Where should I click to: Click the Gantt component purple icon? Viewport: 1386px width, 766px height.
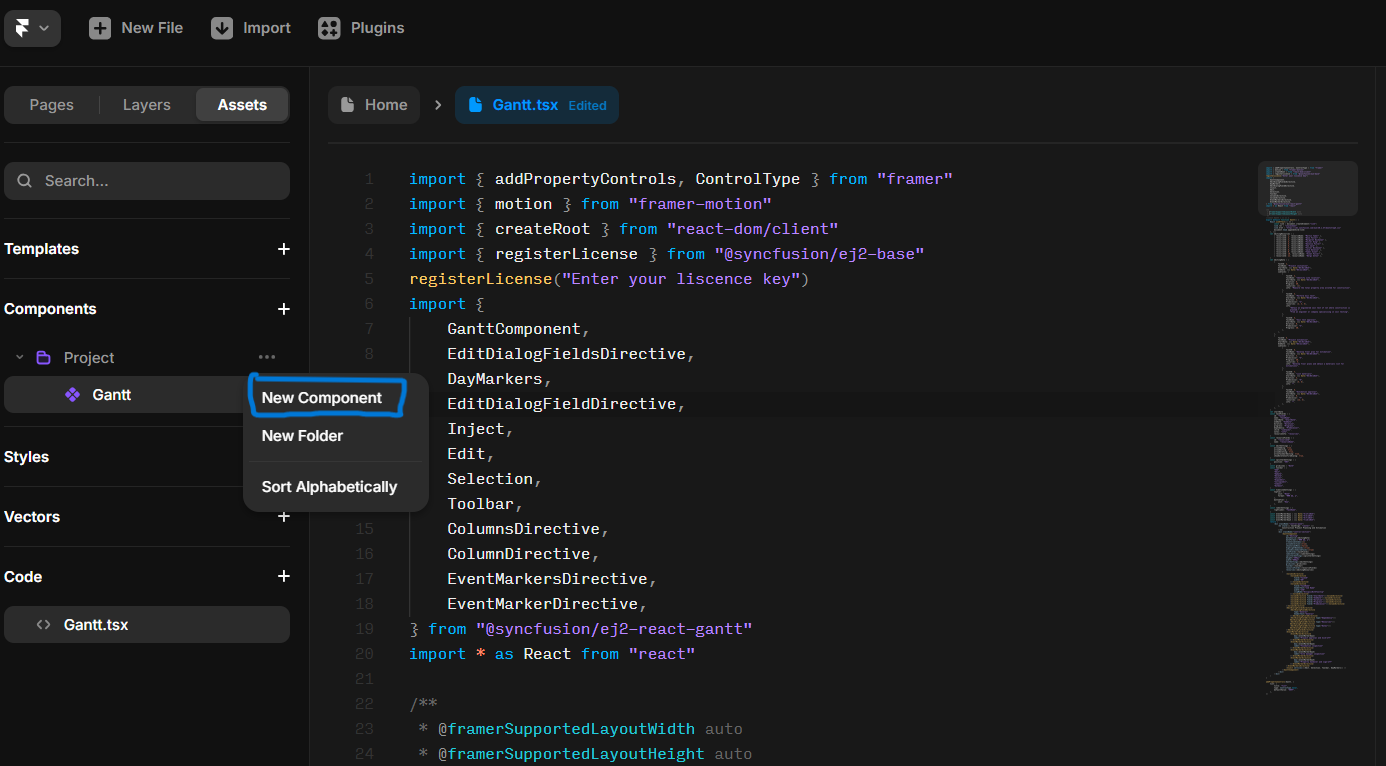(72, 395)
